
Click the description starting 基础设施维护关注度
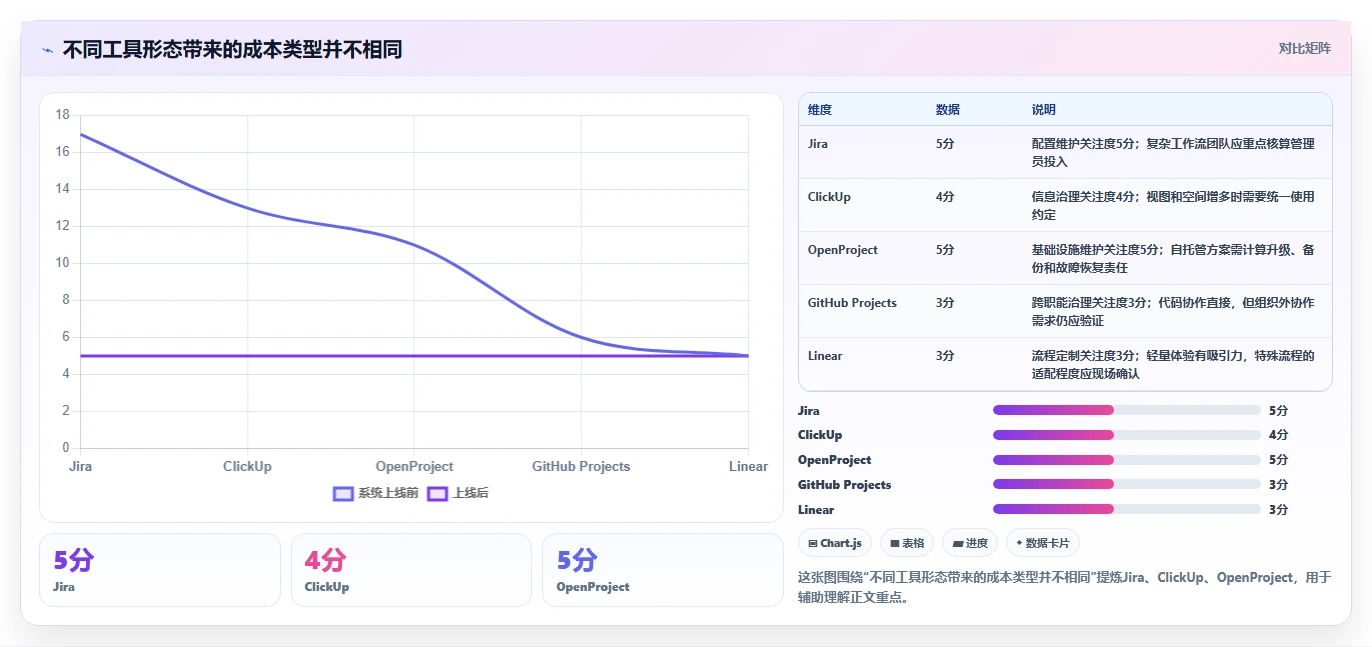click(1174, 258)
